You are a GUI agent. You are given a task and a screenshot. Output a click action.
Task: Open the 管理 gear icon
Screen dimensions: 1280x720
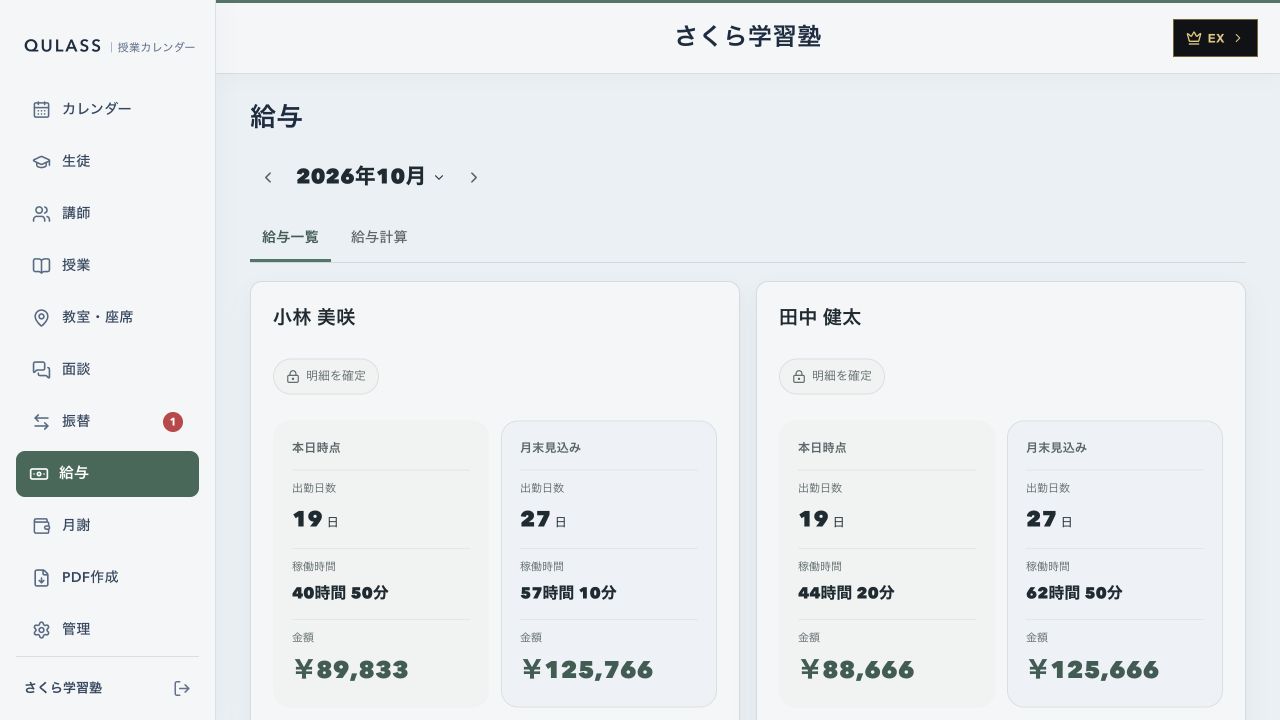click(x=41, y=629)
